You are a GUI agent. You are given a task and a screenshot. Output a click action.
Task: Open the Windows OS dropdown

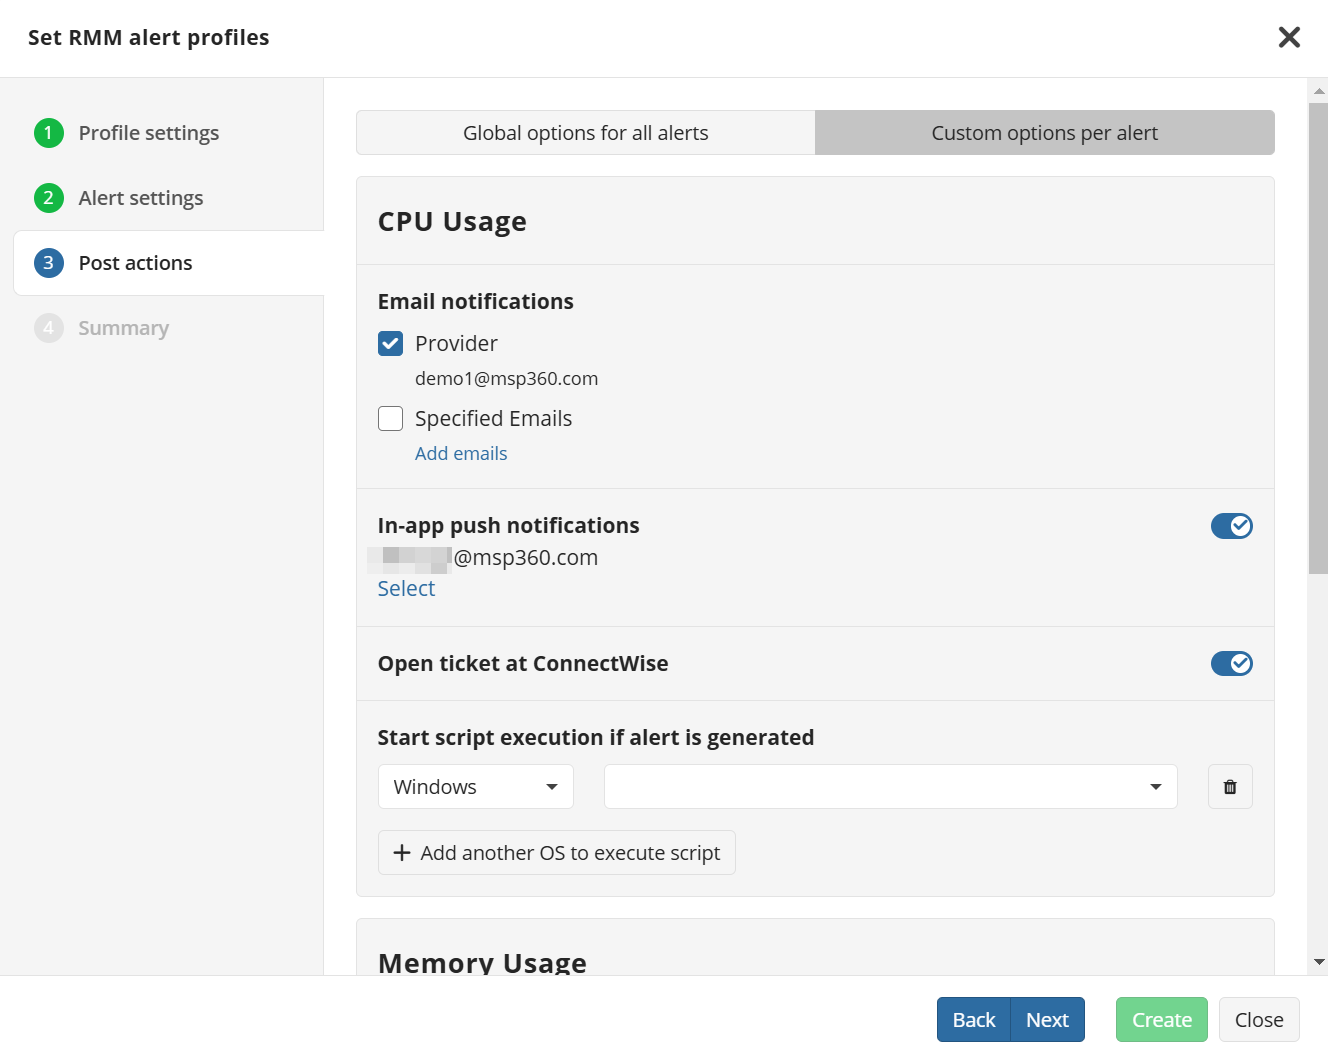click(475, 787)
